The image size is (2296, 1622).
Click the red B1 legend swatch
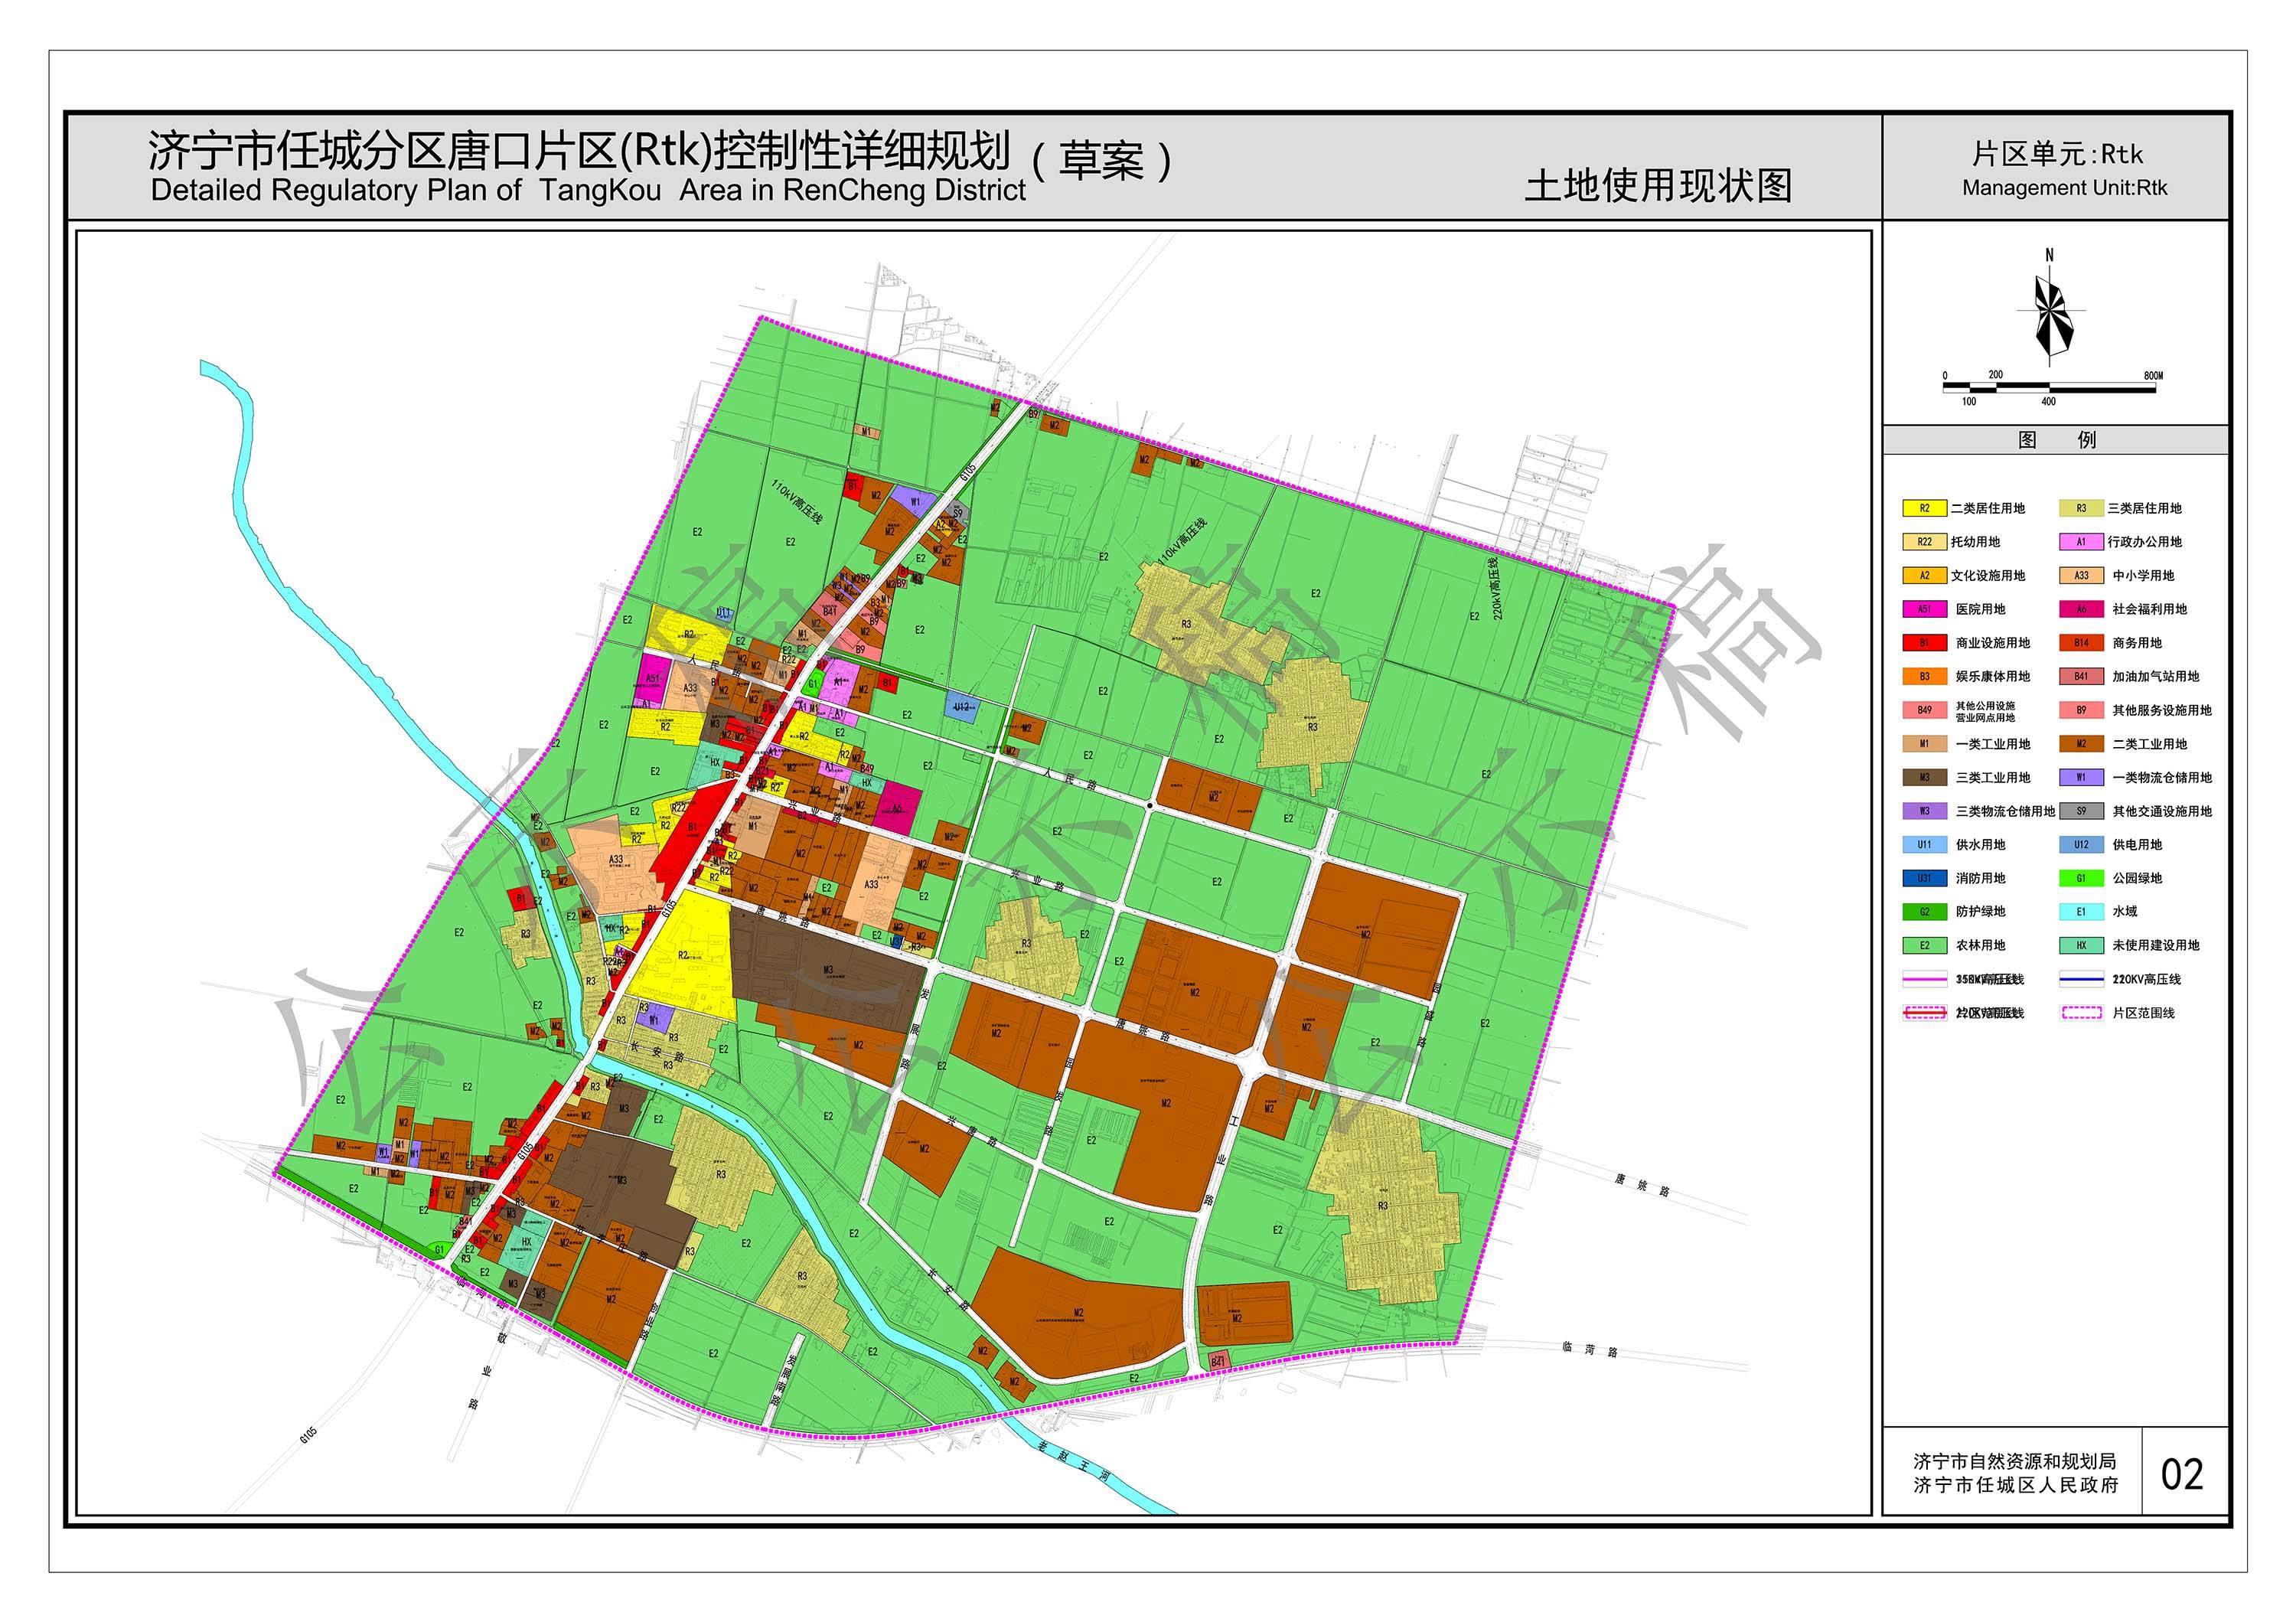coord(1924,643)
